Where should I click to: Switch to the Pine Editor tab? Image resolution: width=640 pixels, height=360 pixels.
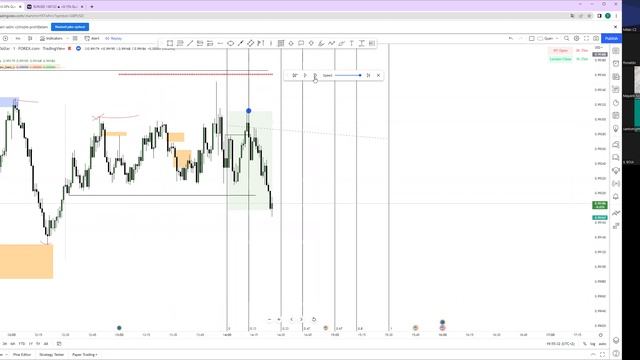pos(22,355)
